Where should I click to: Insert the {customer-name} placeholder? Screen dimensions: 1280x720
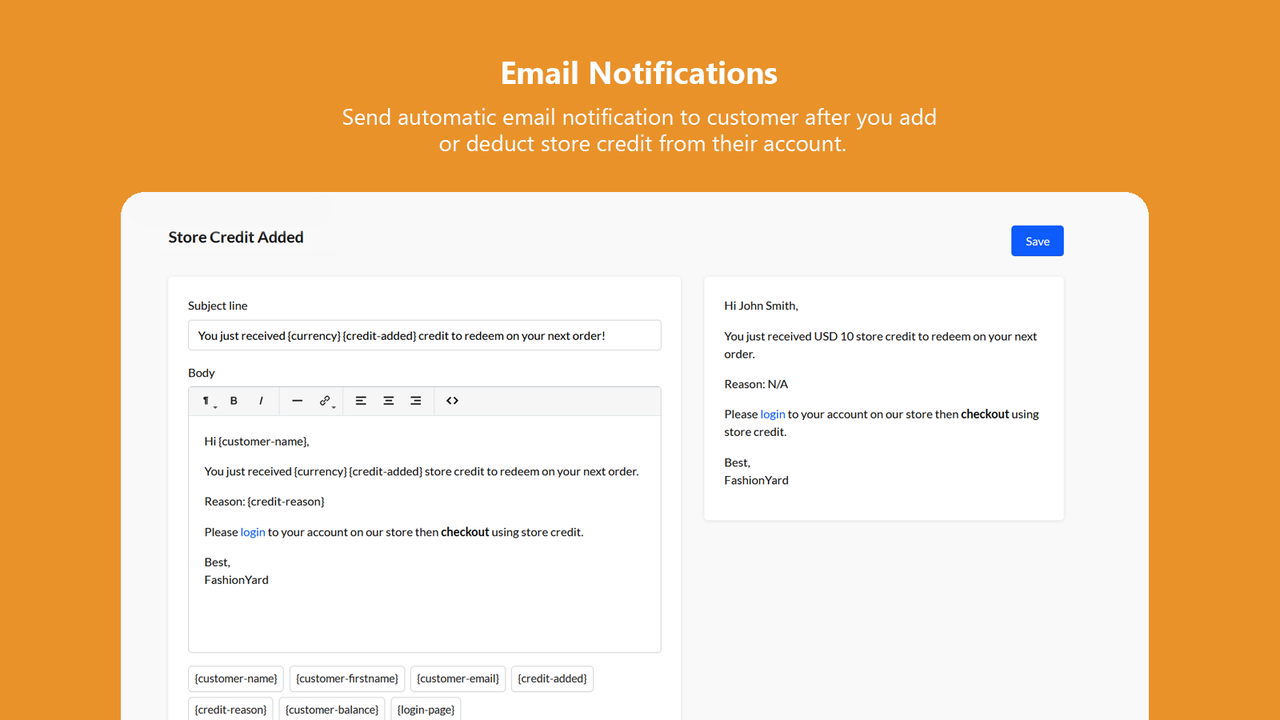tap(235, 678)
